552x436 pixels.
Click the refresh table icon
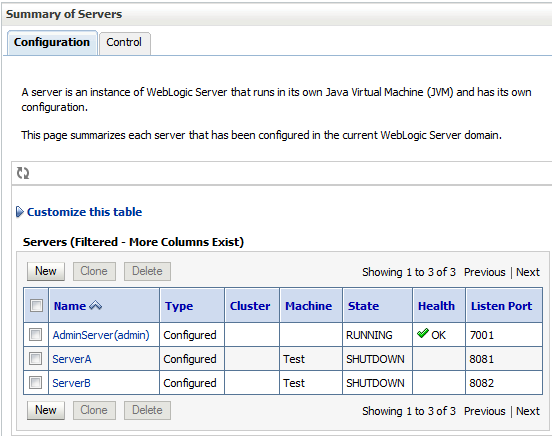click(x=23, y=173)
